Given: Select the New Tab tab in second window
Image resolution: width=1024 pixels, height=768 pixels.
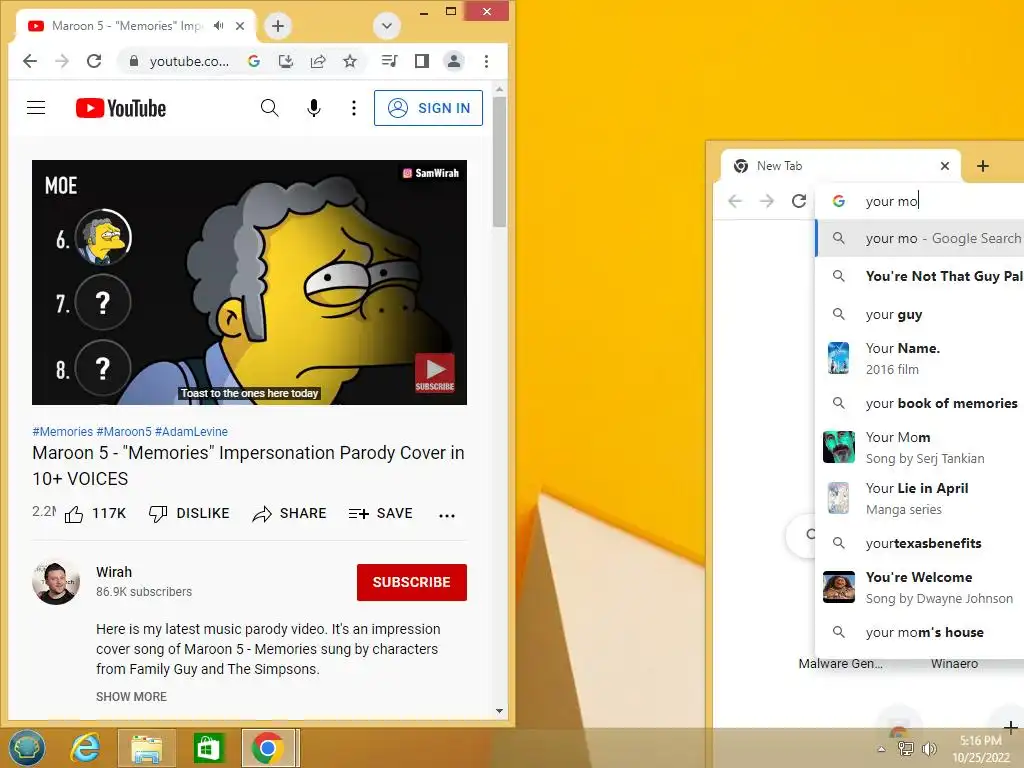Looking at the screenshot, I should click(x=840, y=166).
